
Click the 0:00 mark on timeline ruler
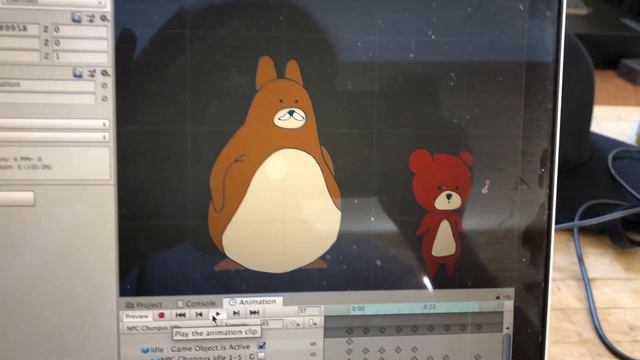(x=358, y=309)
